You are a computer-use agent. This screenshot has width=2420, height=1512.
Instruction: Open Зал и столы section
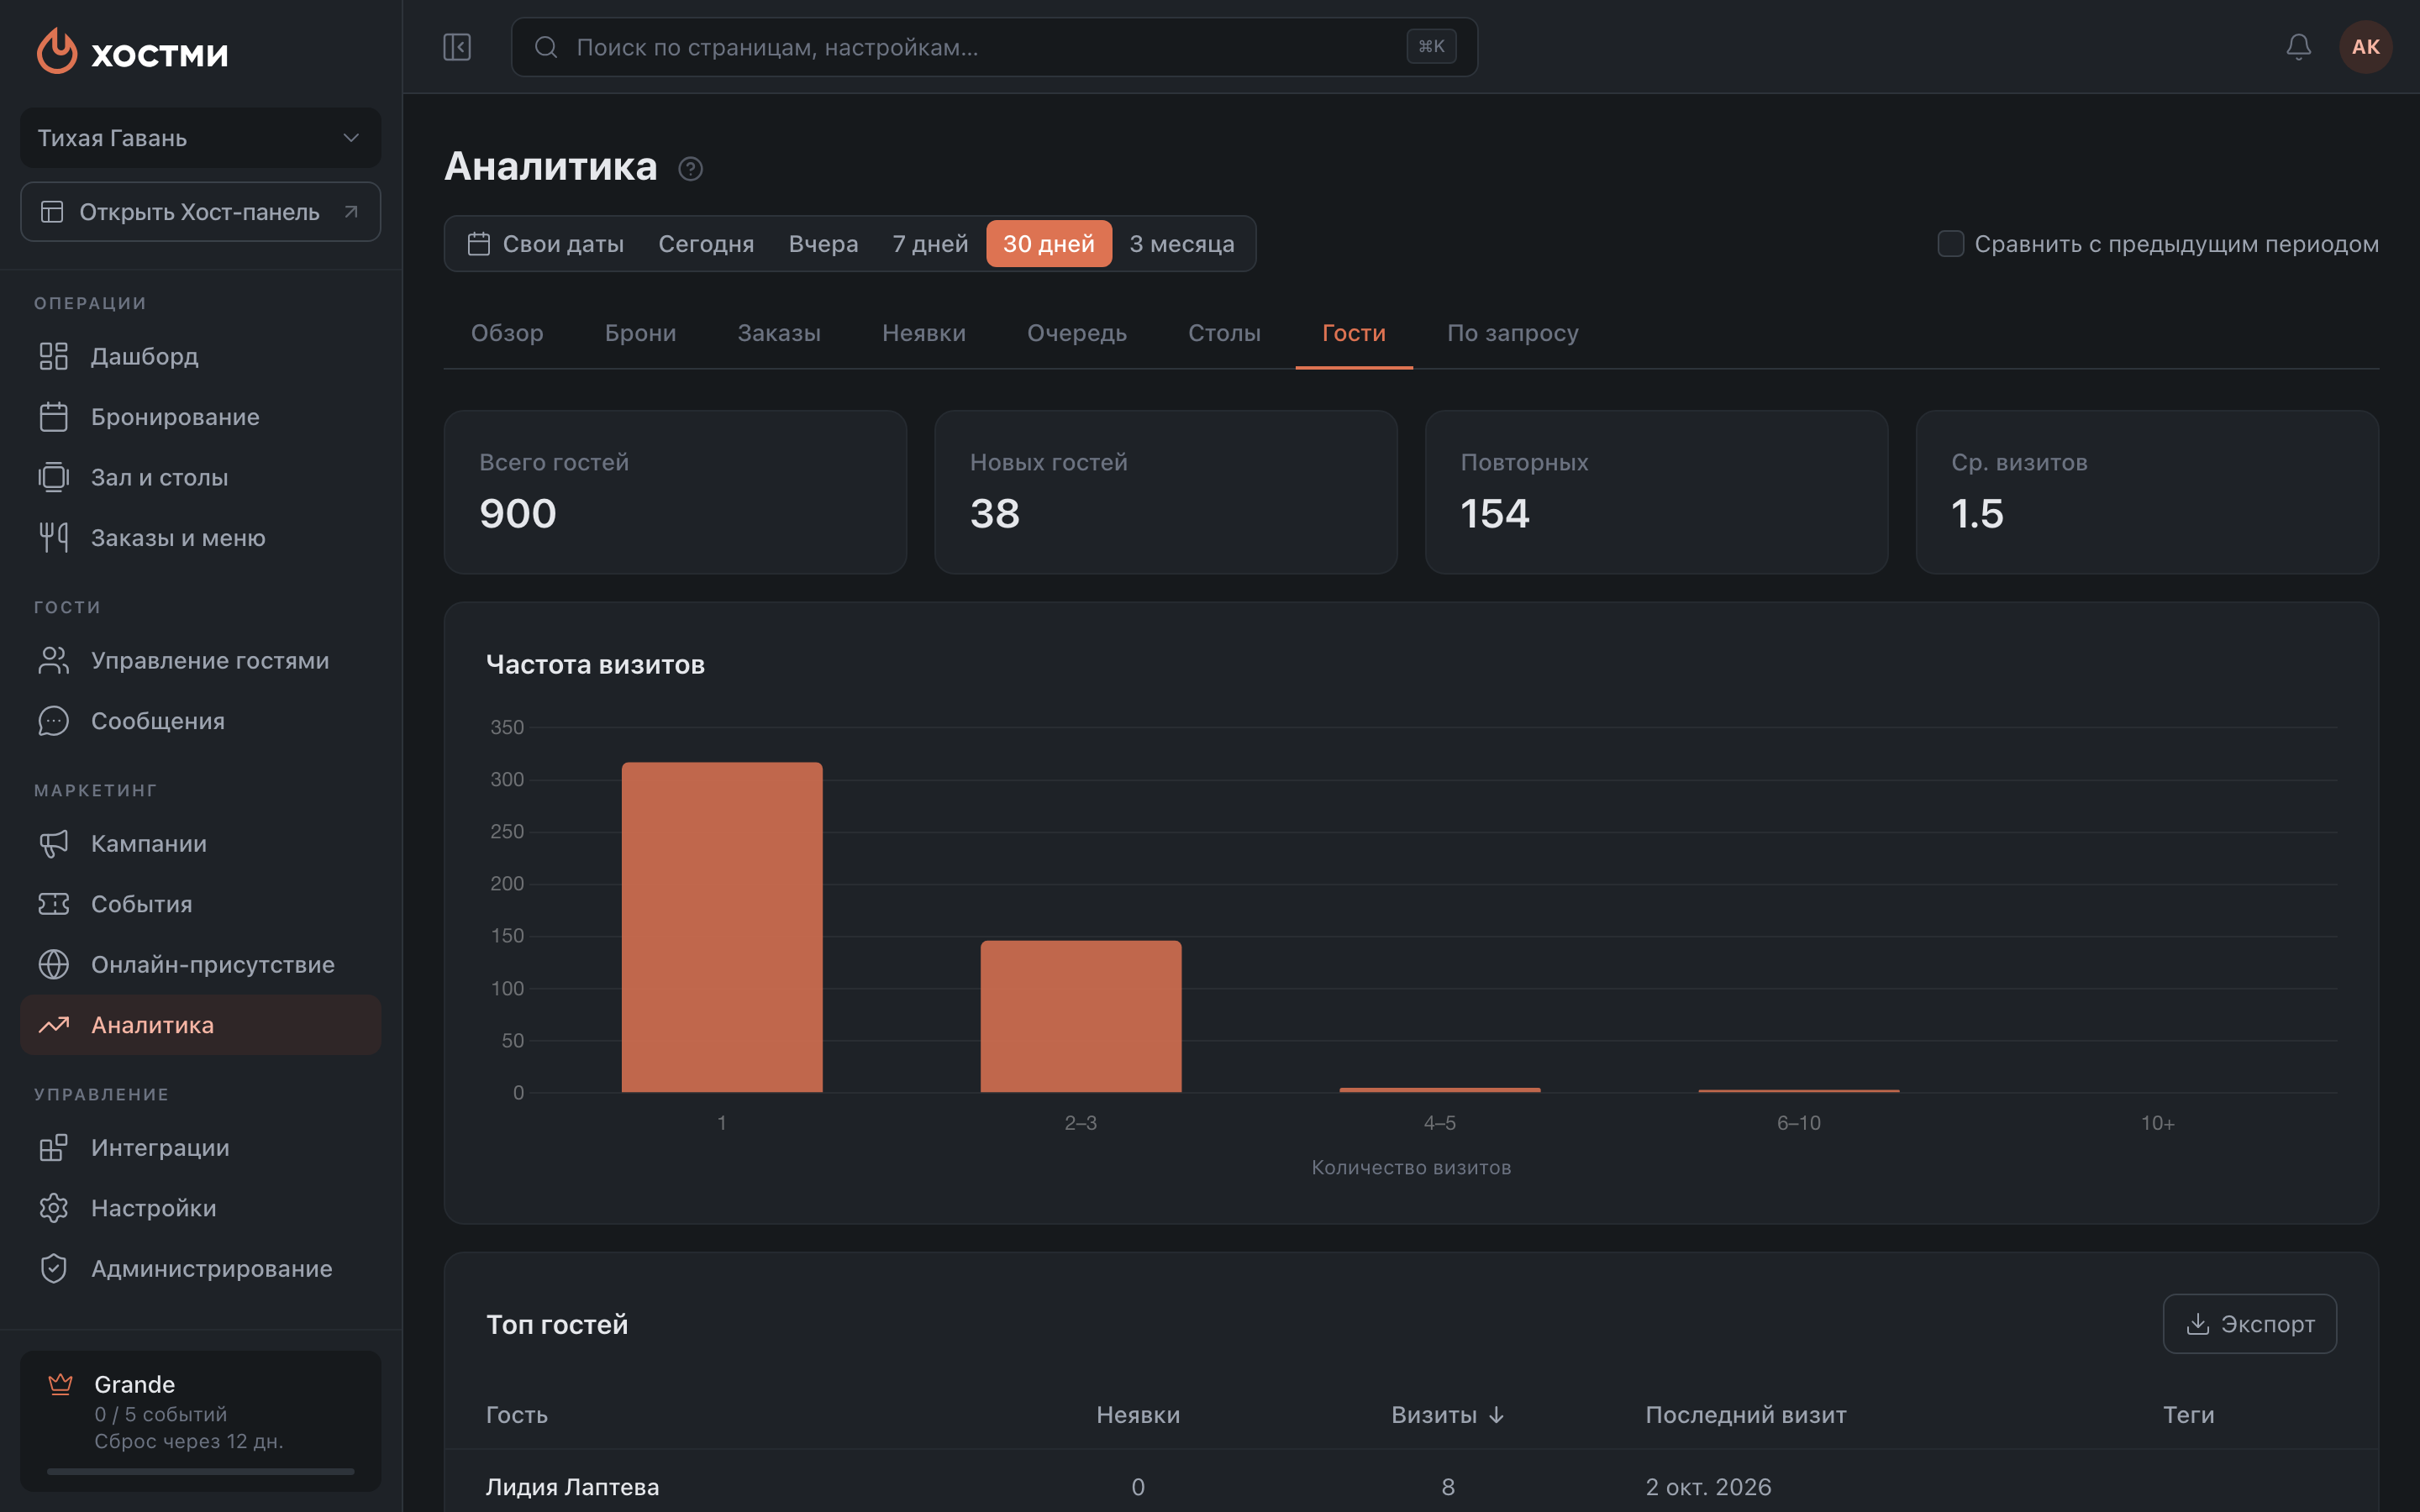click(x=201, y=477)
